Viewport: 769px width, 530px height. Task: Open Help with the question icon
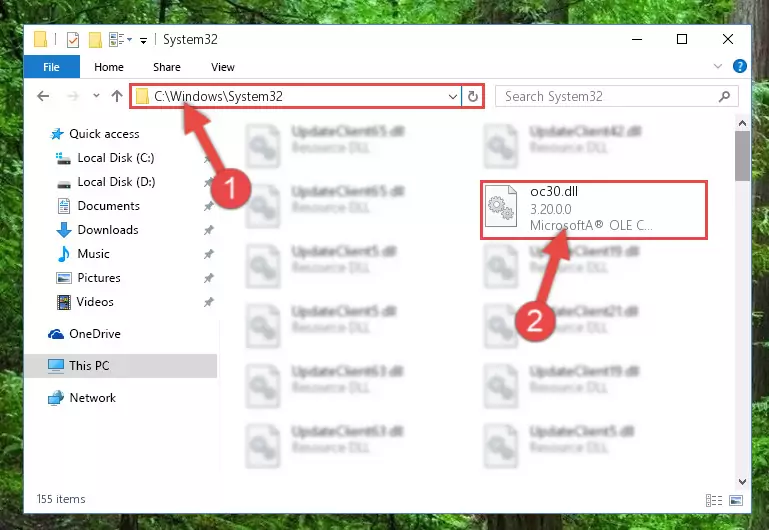tap(740, 66)
